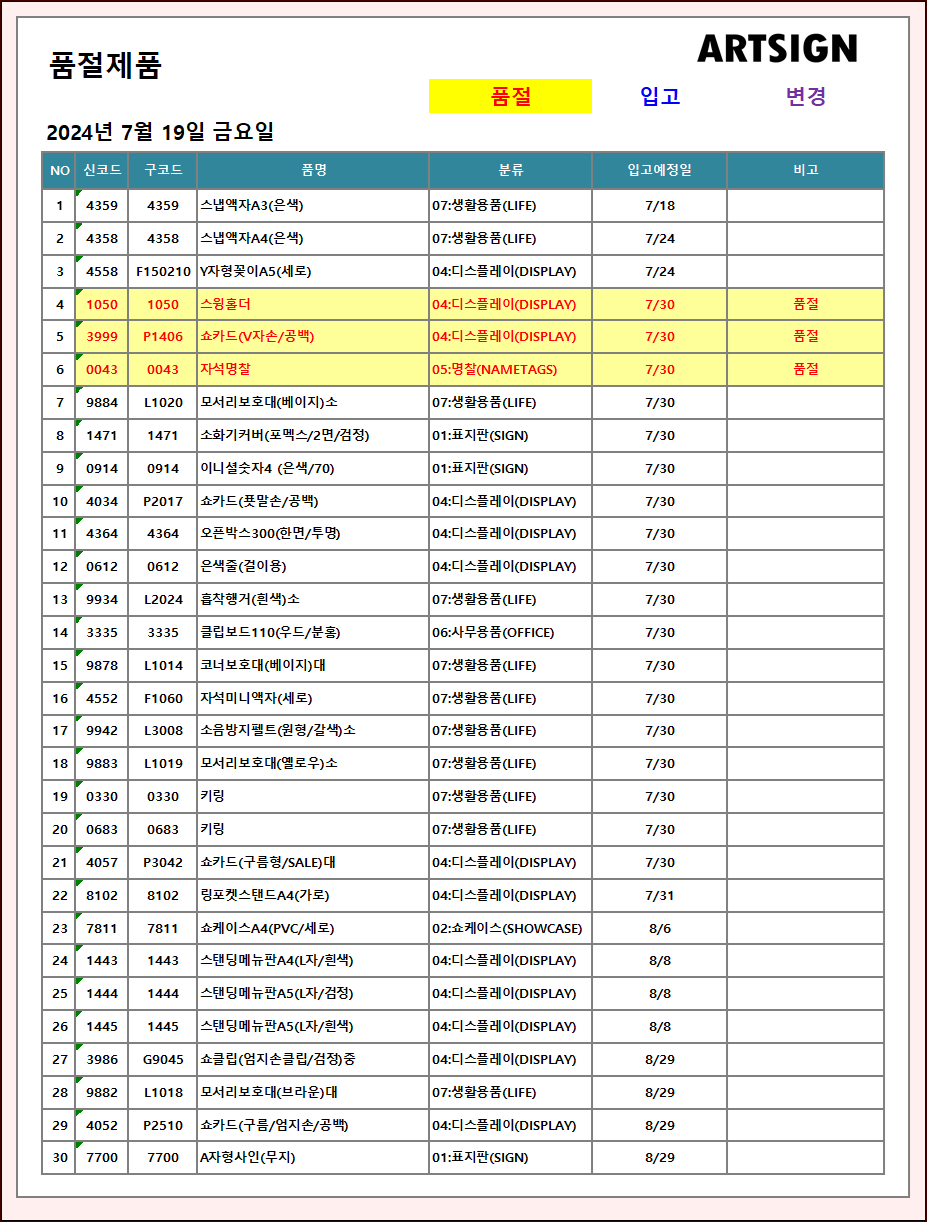
Task: Select the yellow 품절 legend box
Action: 510,96
